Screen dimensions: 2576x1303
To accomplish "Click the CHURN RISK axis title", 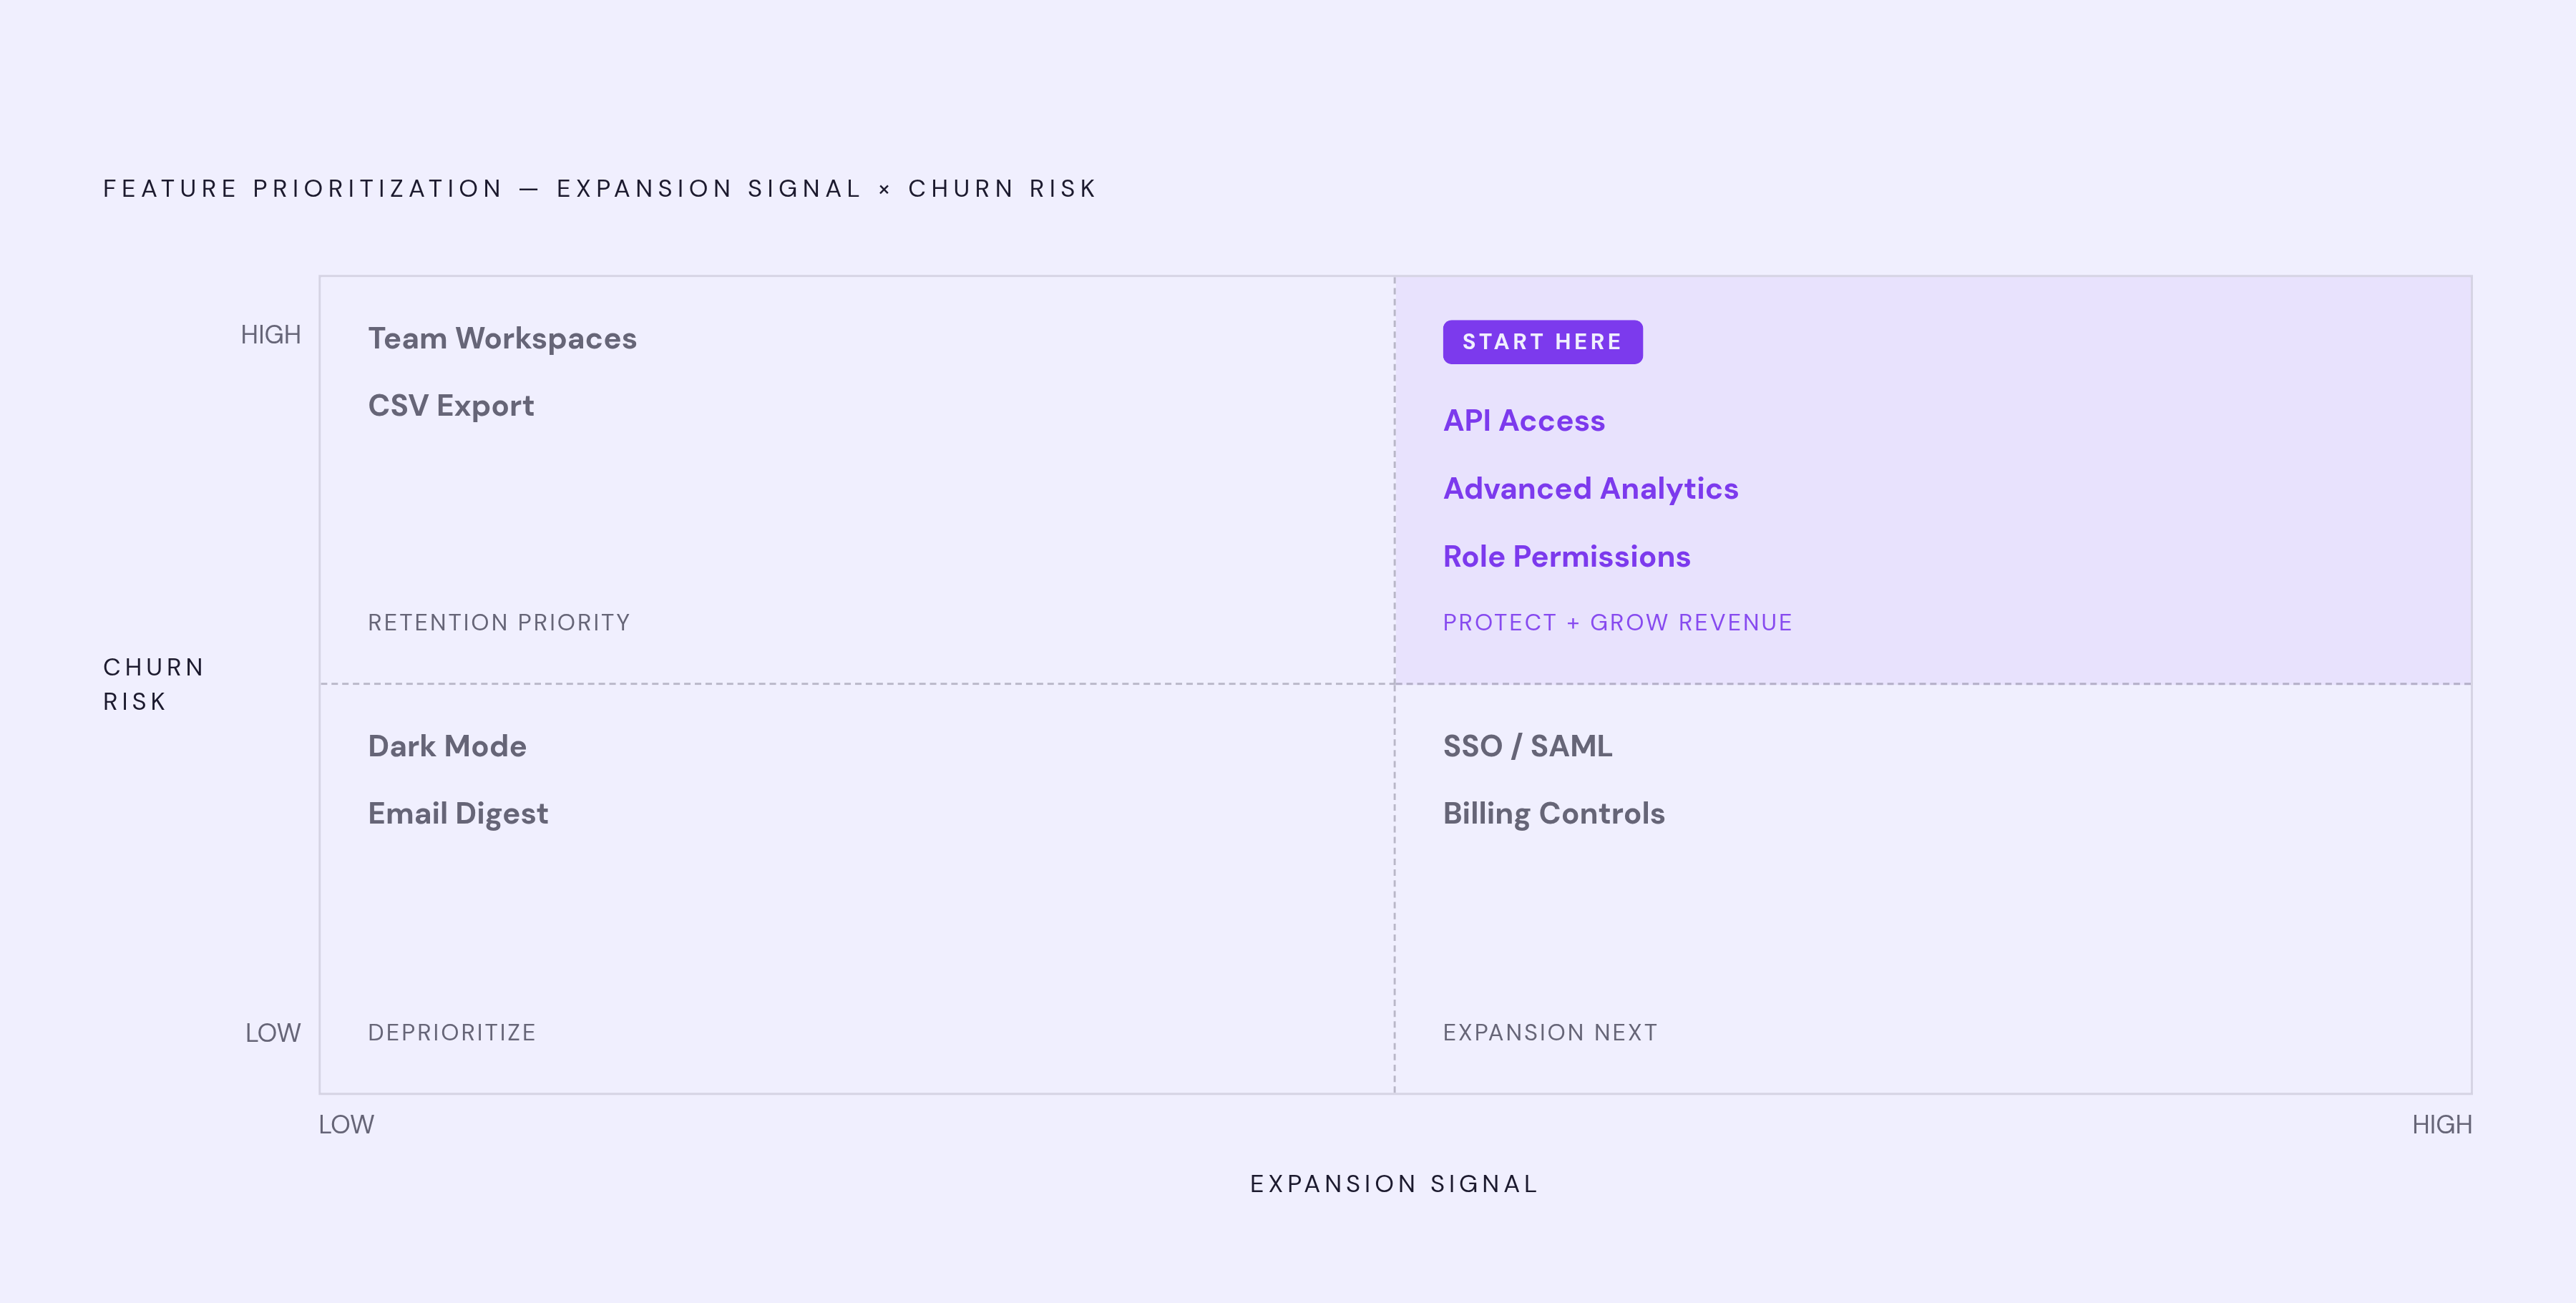I will [154, 684].
